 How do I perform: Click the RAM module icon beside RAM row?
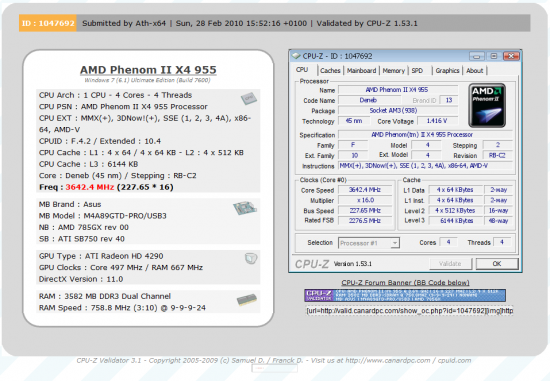(247, 300)
